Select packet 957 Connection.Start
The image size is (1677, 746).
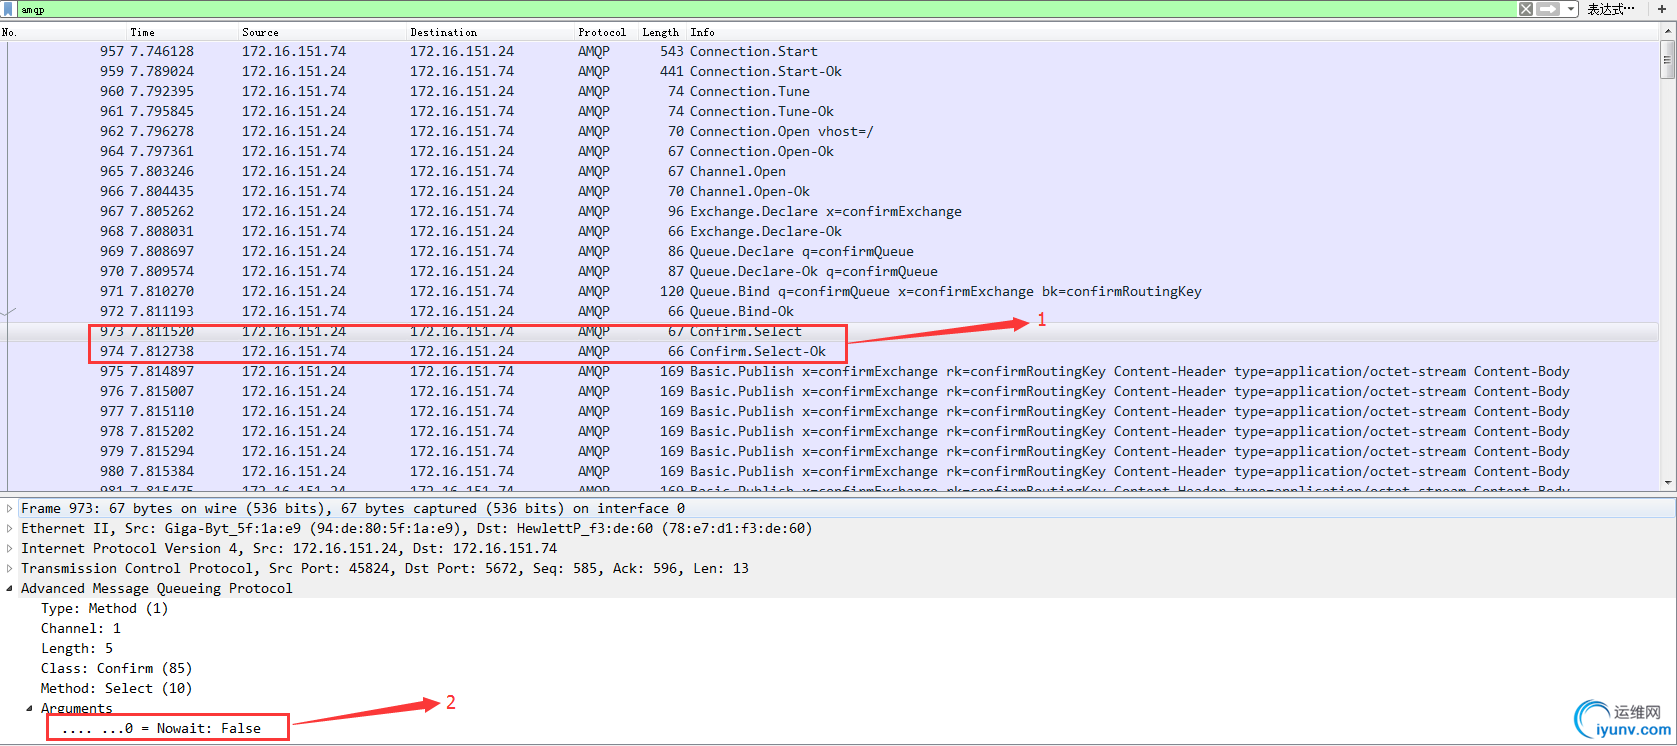830,51
